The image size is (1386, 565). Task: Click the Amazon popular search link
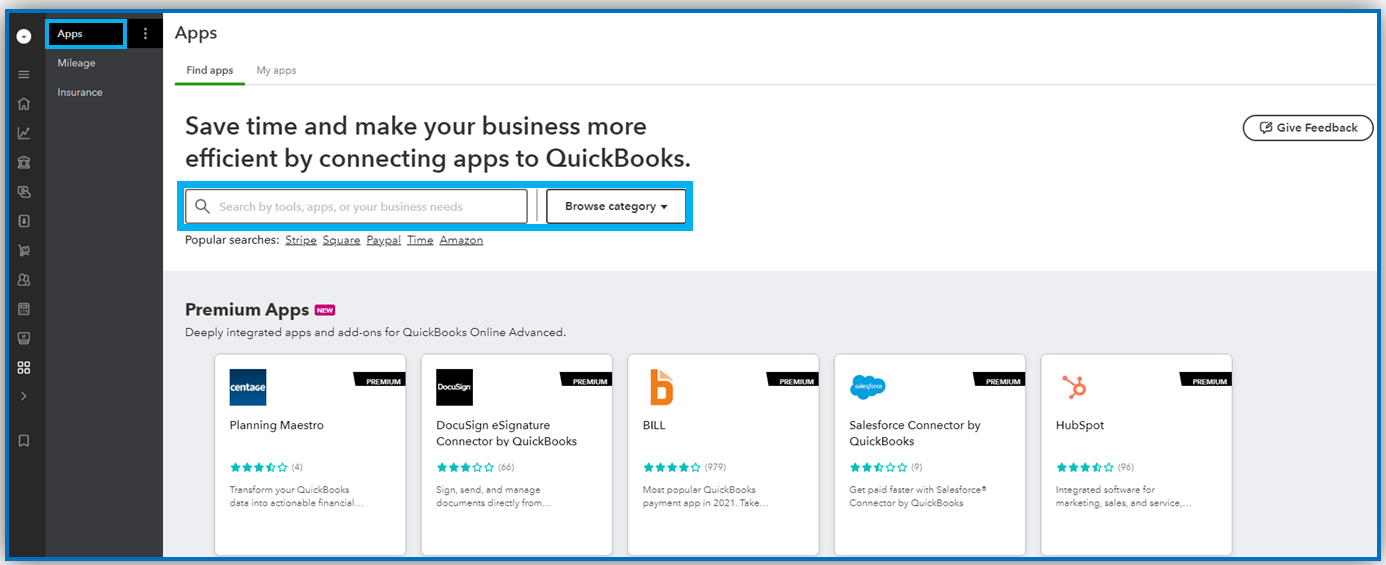coord(461,240)
